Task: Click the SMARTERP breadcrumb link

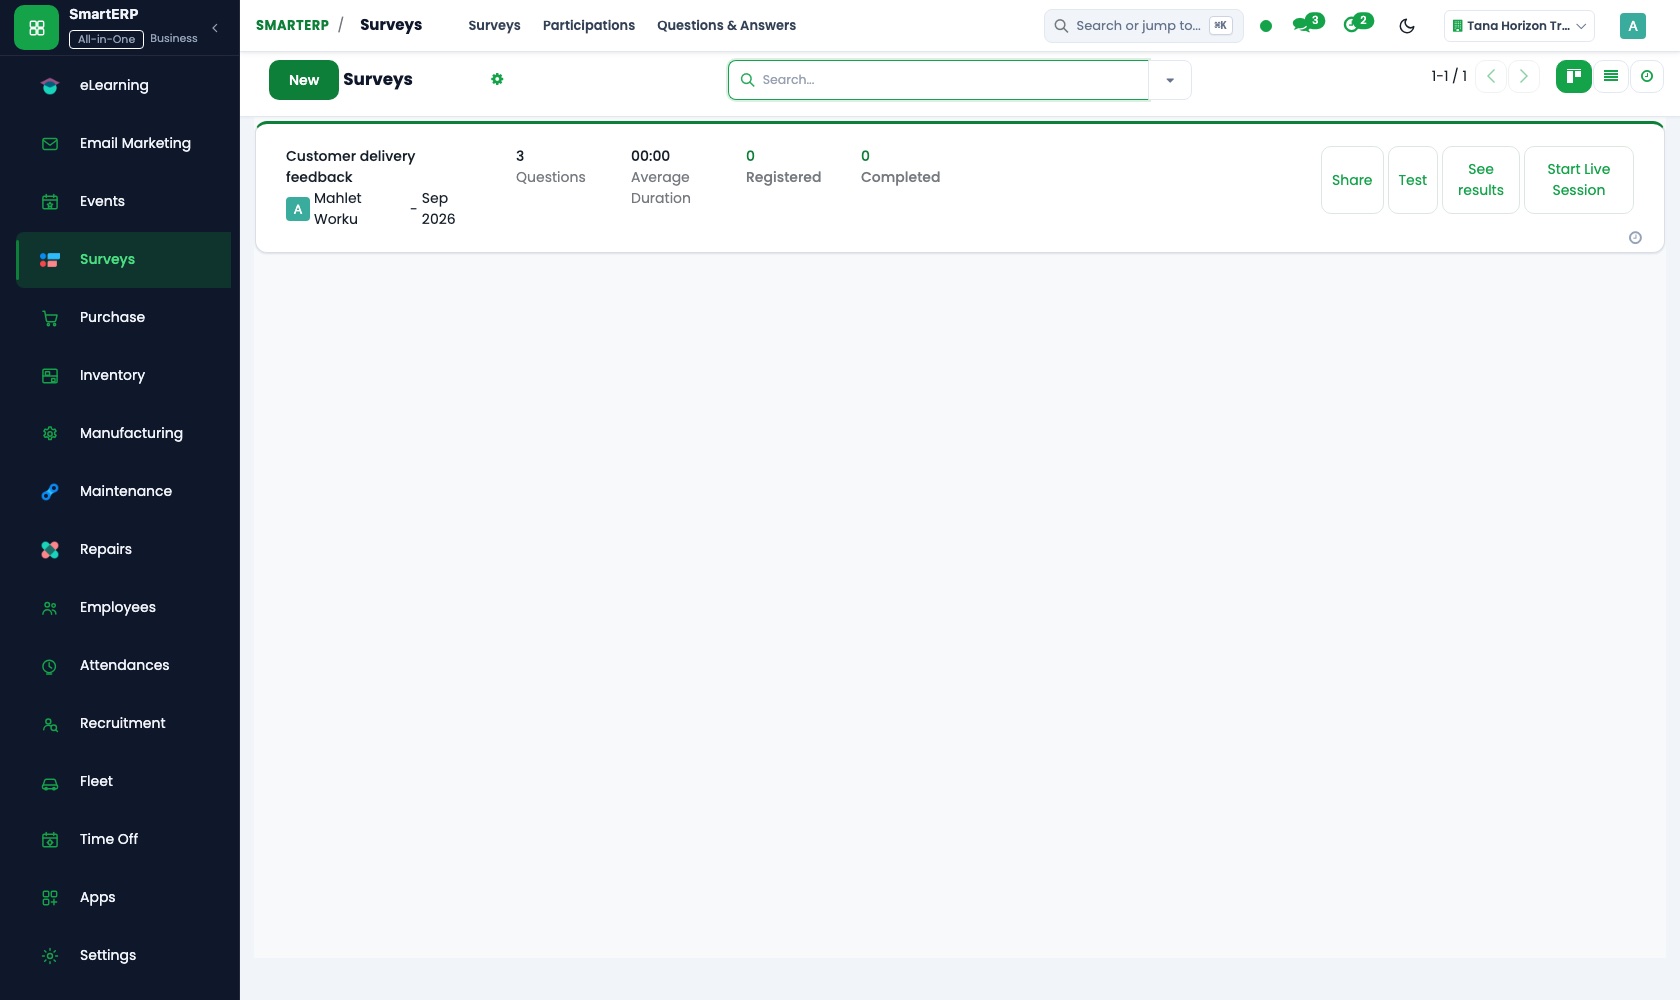Action: pos(292,25)
